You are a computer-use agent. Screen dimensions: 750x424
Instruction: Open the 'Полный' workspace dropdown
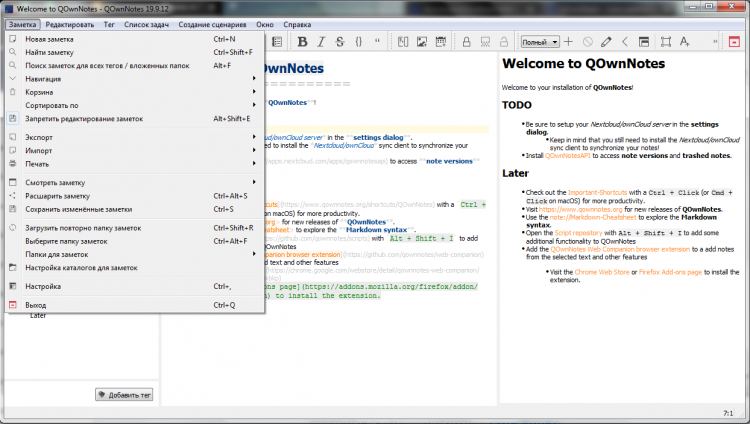click(x=539, y=42)
